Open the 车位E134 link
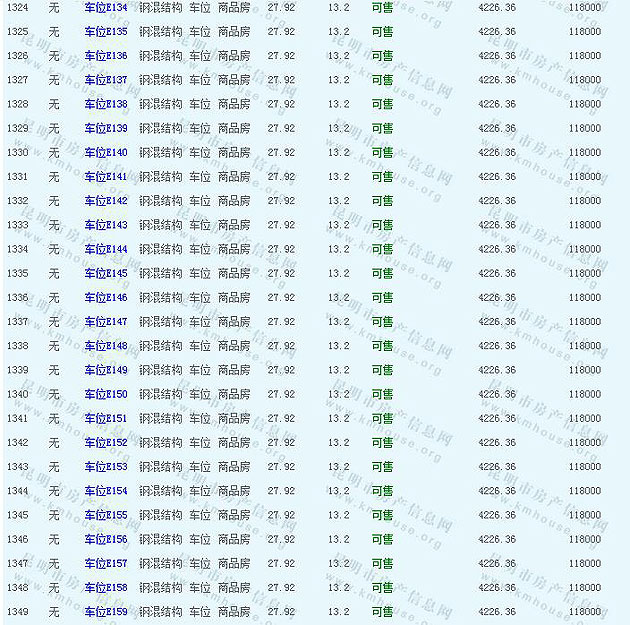This screenshot has width=630, height=625. (105, 8)
